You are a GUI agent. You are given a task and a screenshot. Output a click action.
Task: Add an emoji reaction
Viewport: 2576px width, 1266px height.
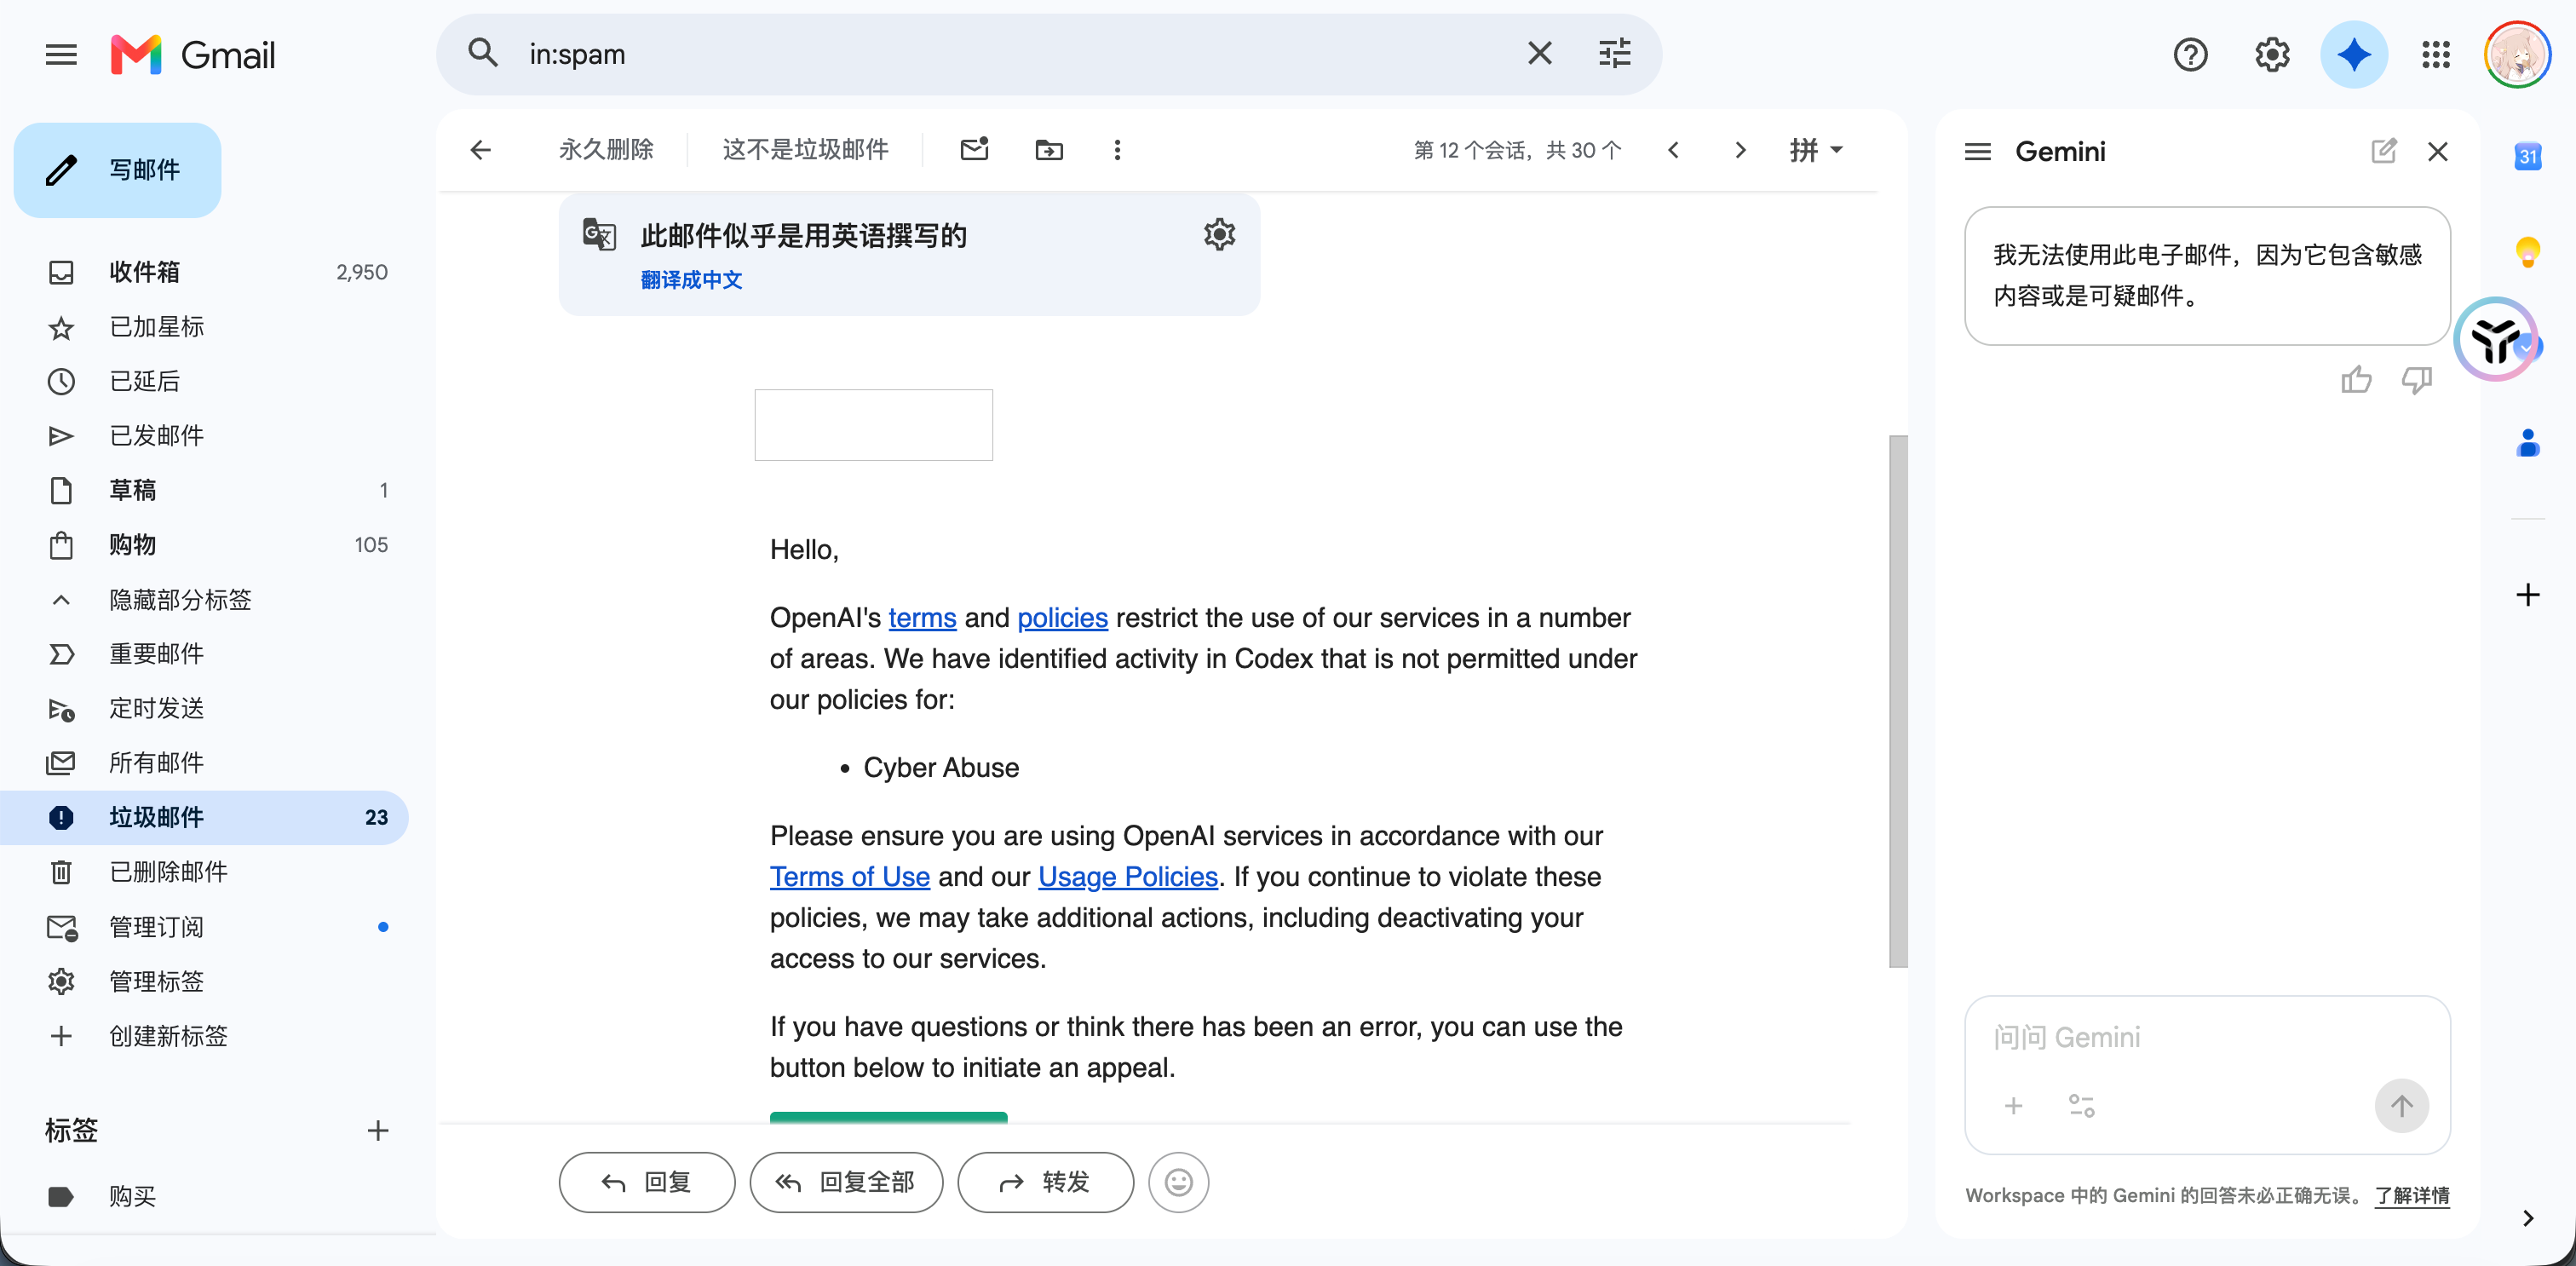[1179, 1183]
